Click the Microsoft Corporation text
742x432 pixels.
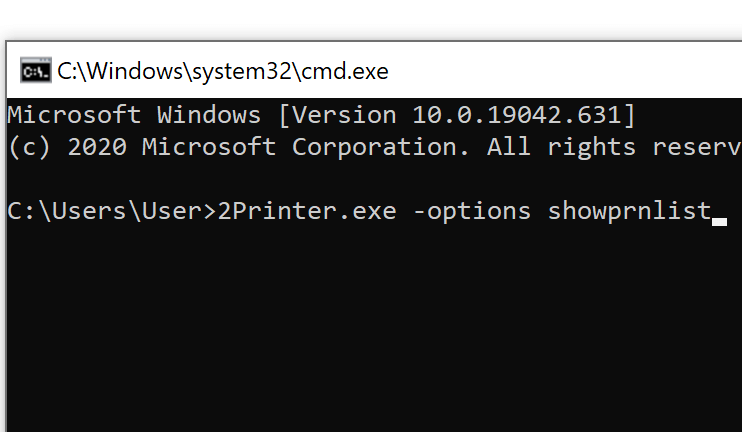click(x=305, y=147)
